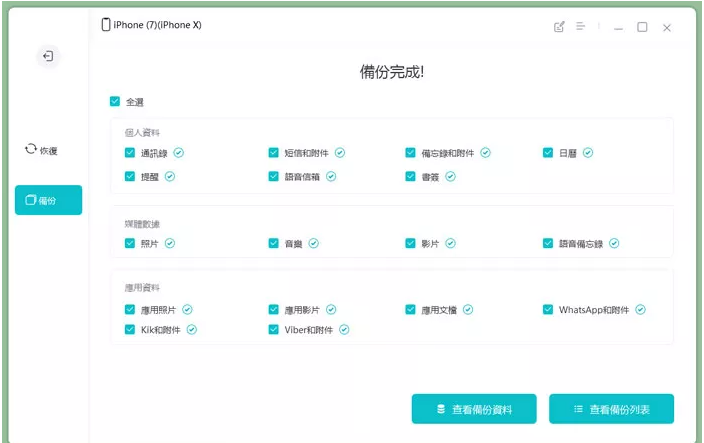Screen dimensions: 704x443
Task: Minimize the application window
Action: (x=618, y=28)
